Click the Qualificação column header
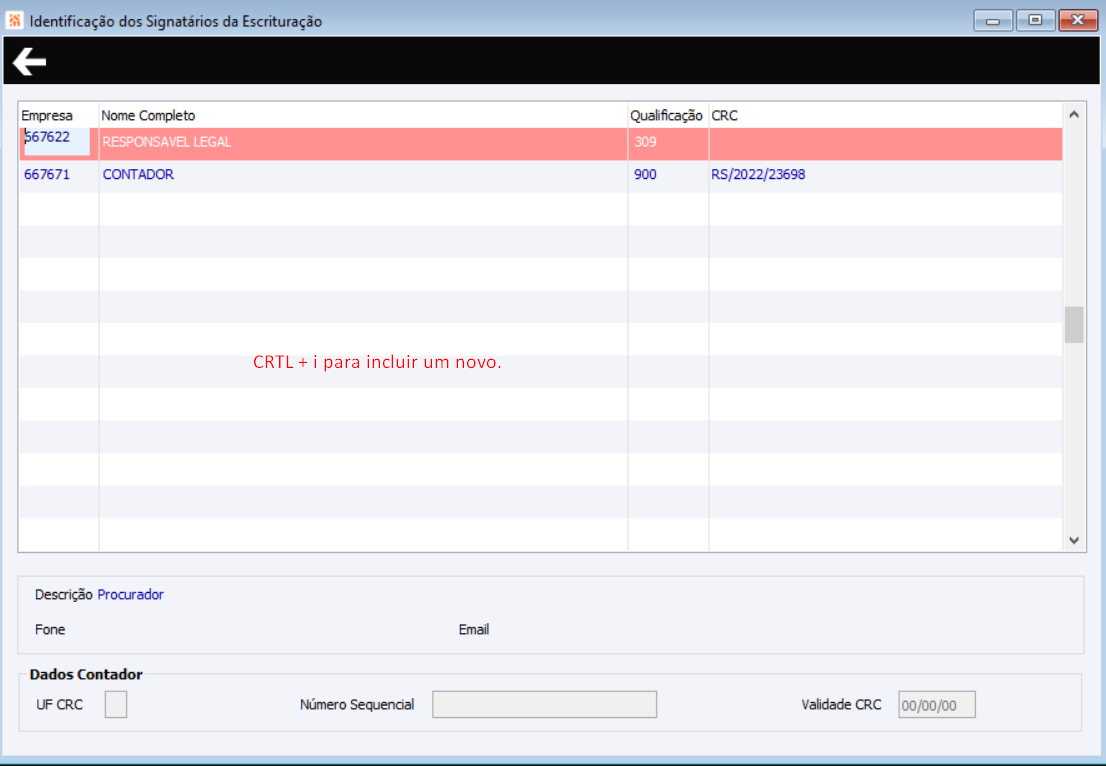 666,116
